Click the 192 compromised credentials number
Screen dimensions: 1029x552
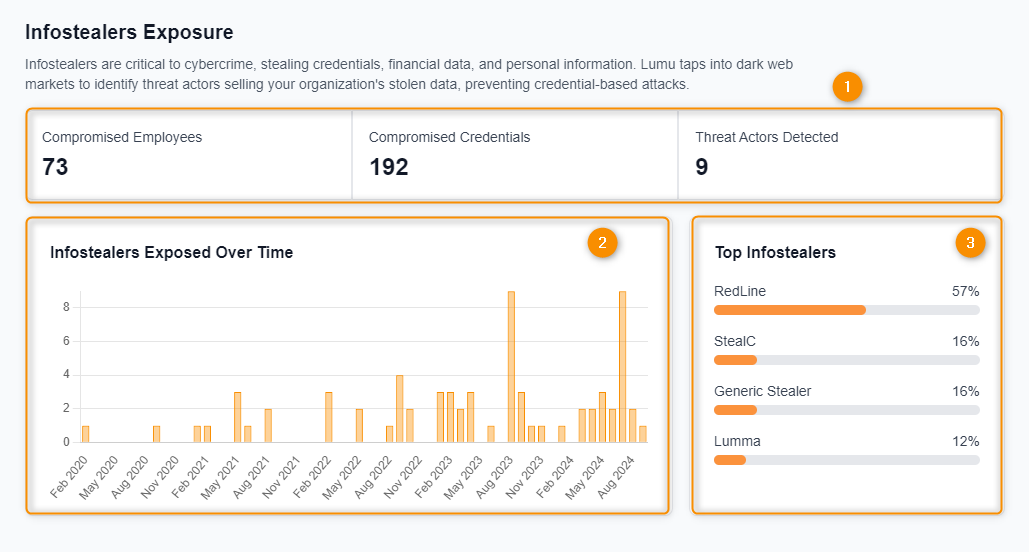389,167
